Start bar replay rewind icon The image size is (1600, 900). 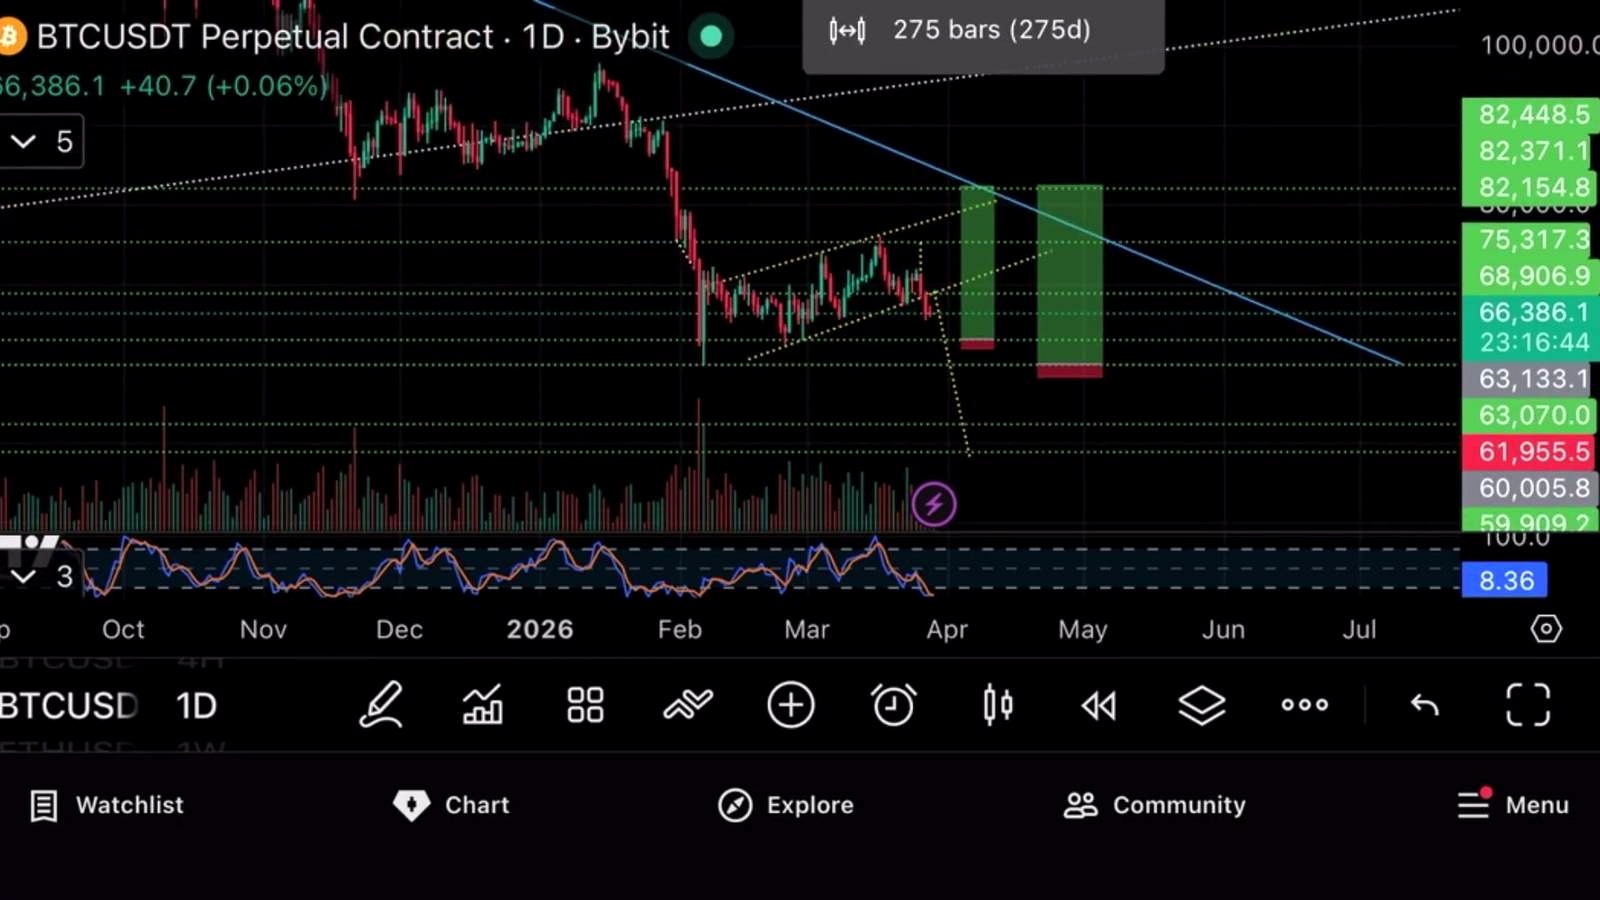tap(1099, 706)
